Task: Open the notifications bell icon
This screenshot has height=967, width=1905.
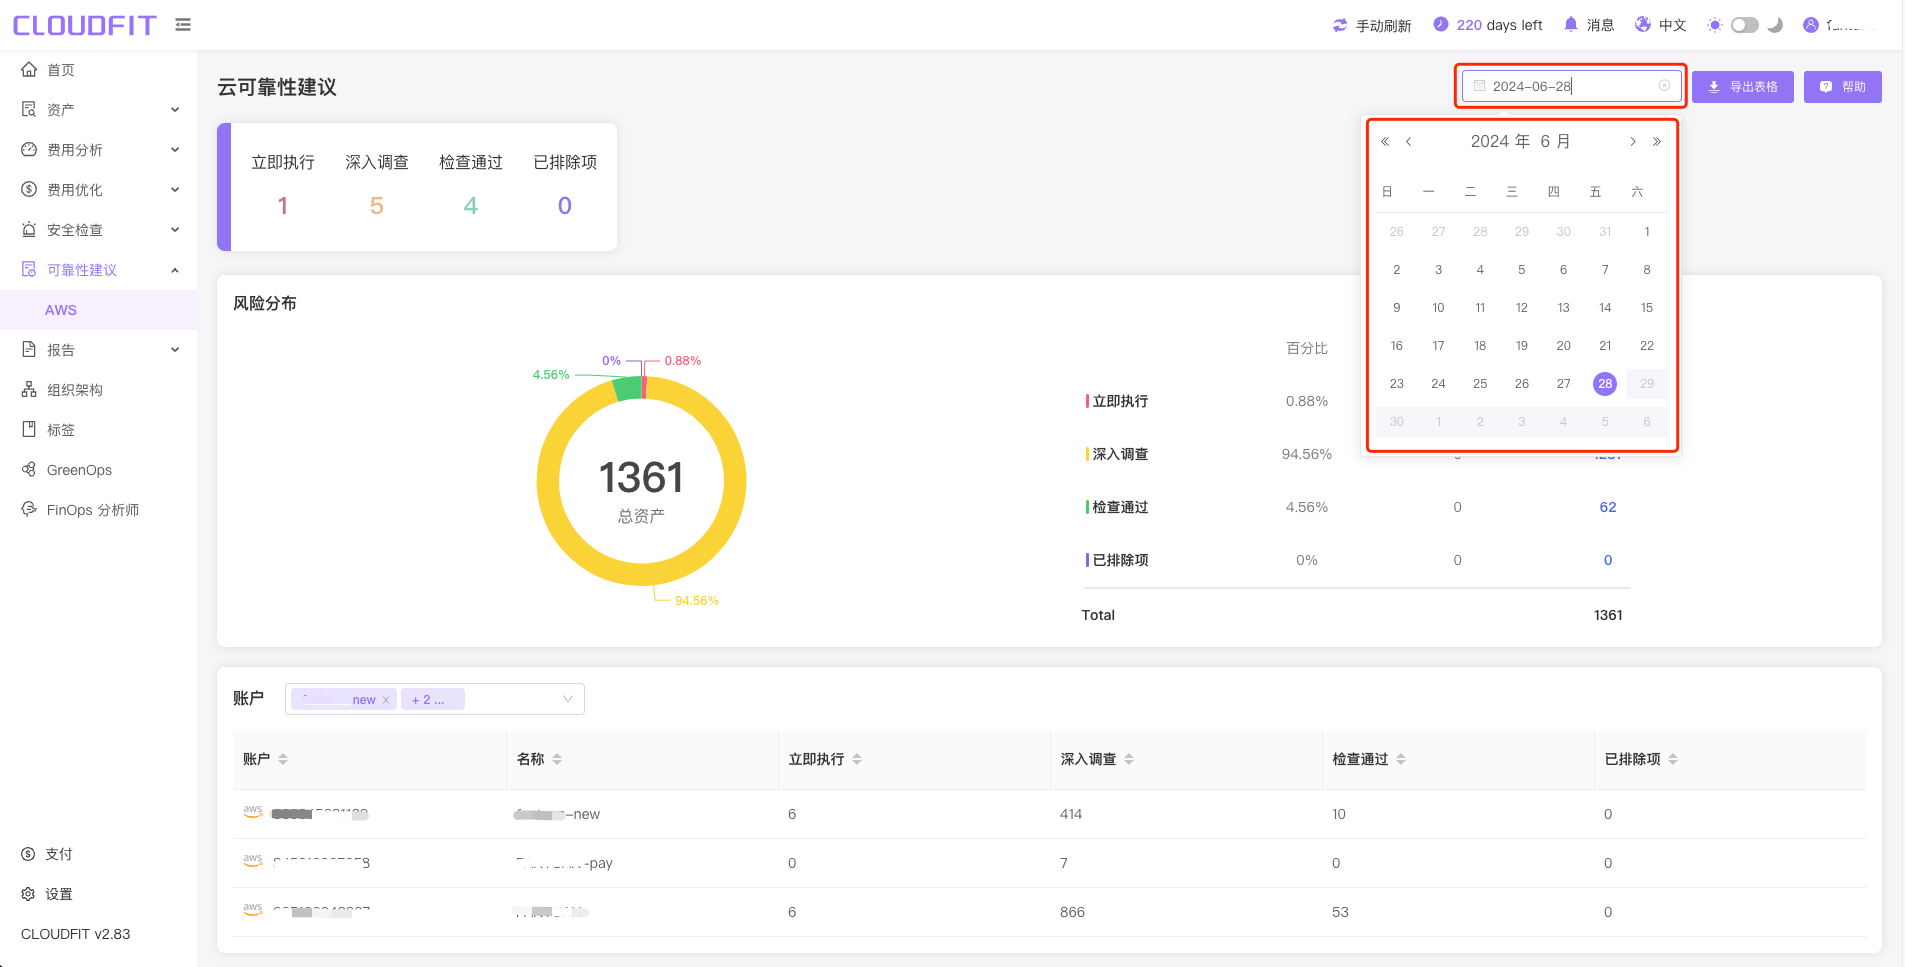Action: pos(1571,24)
